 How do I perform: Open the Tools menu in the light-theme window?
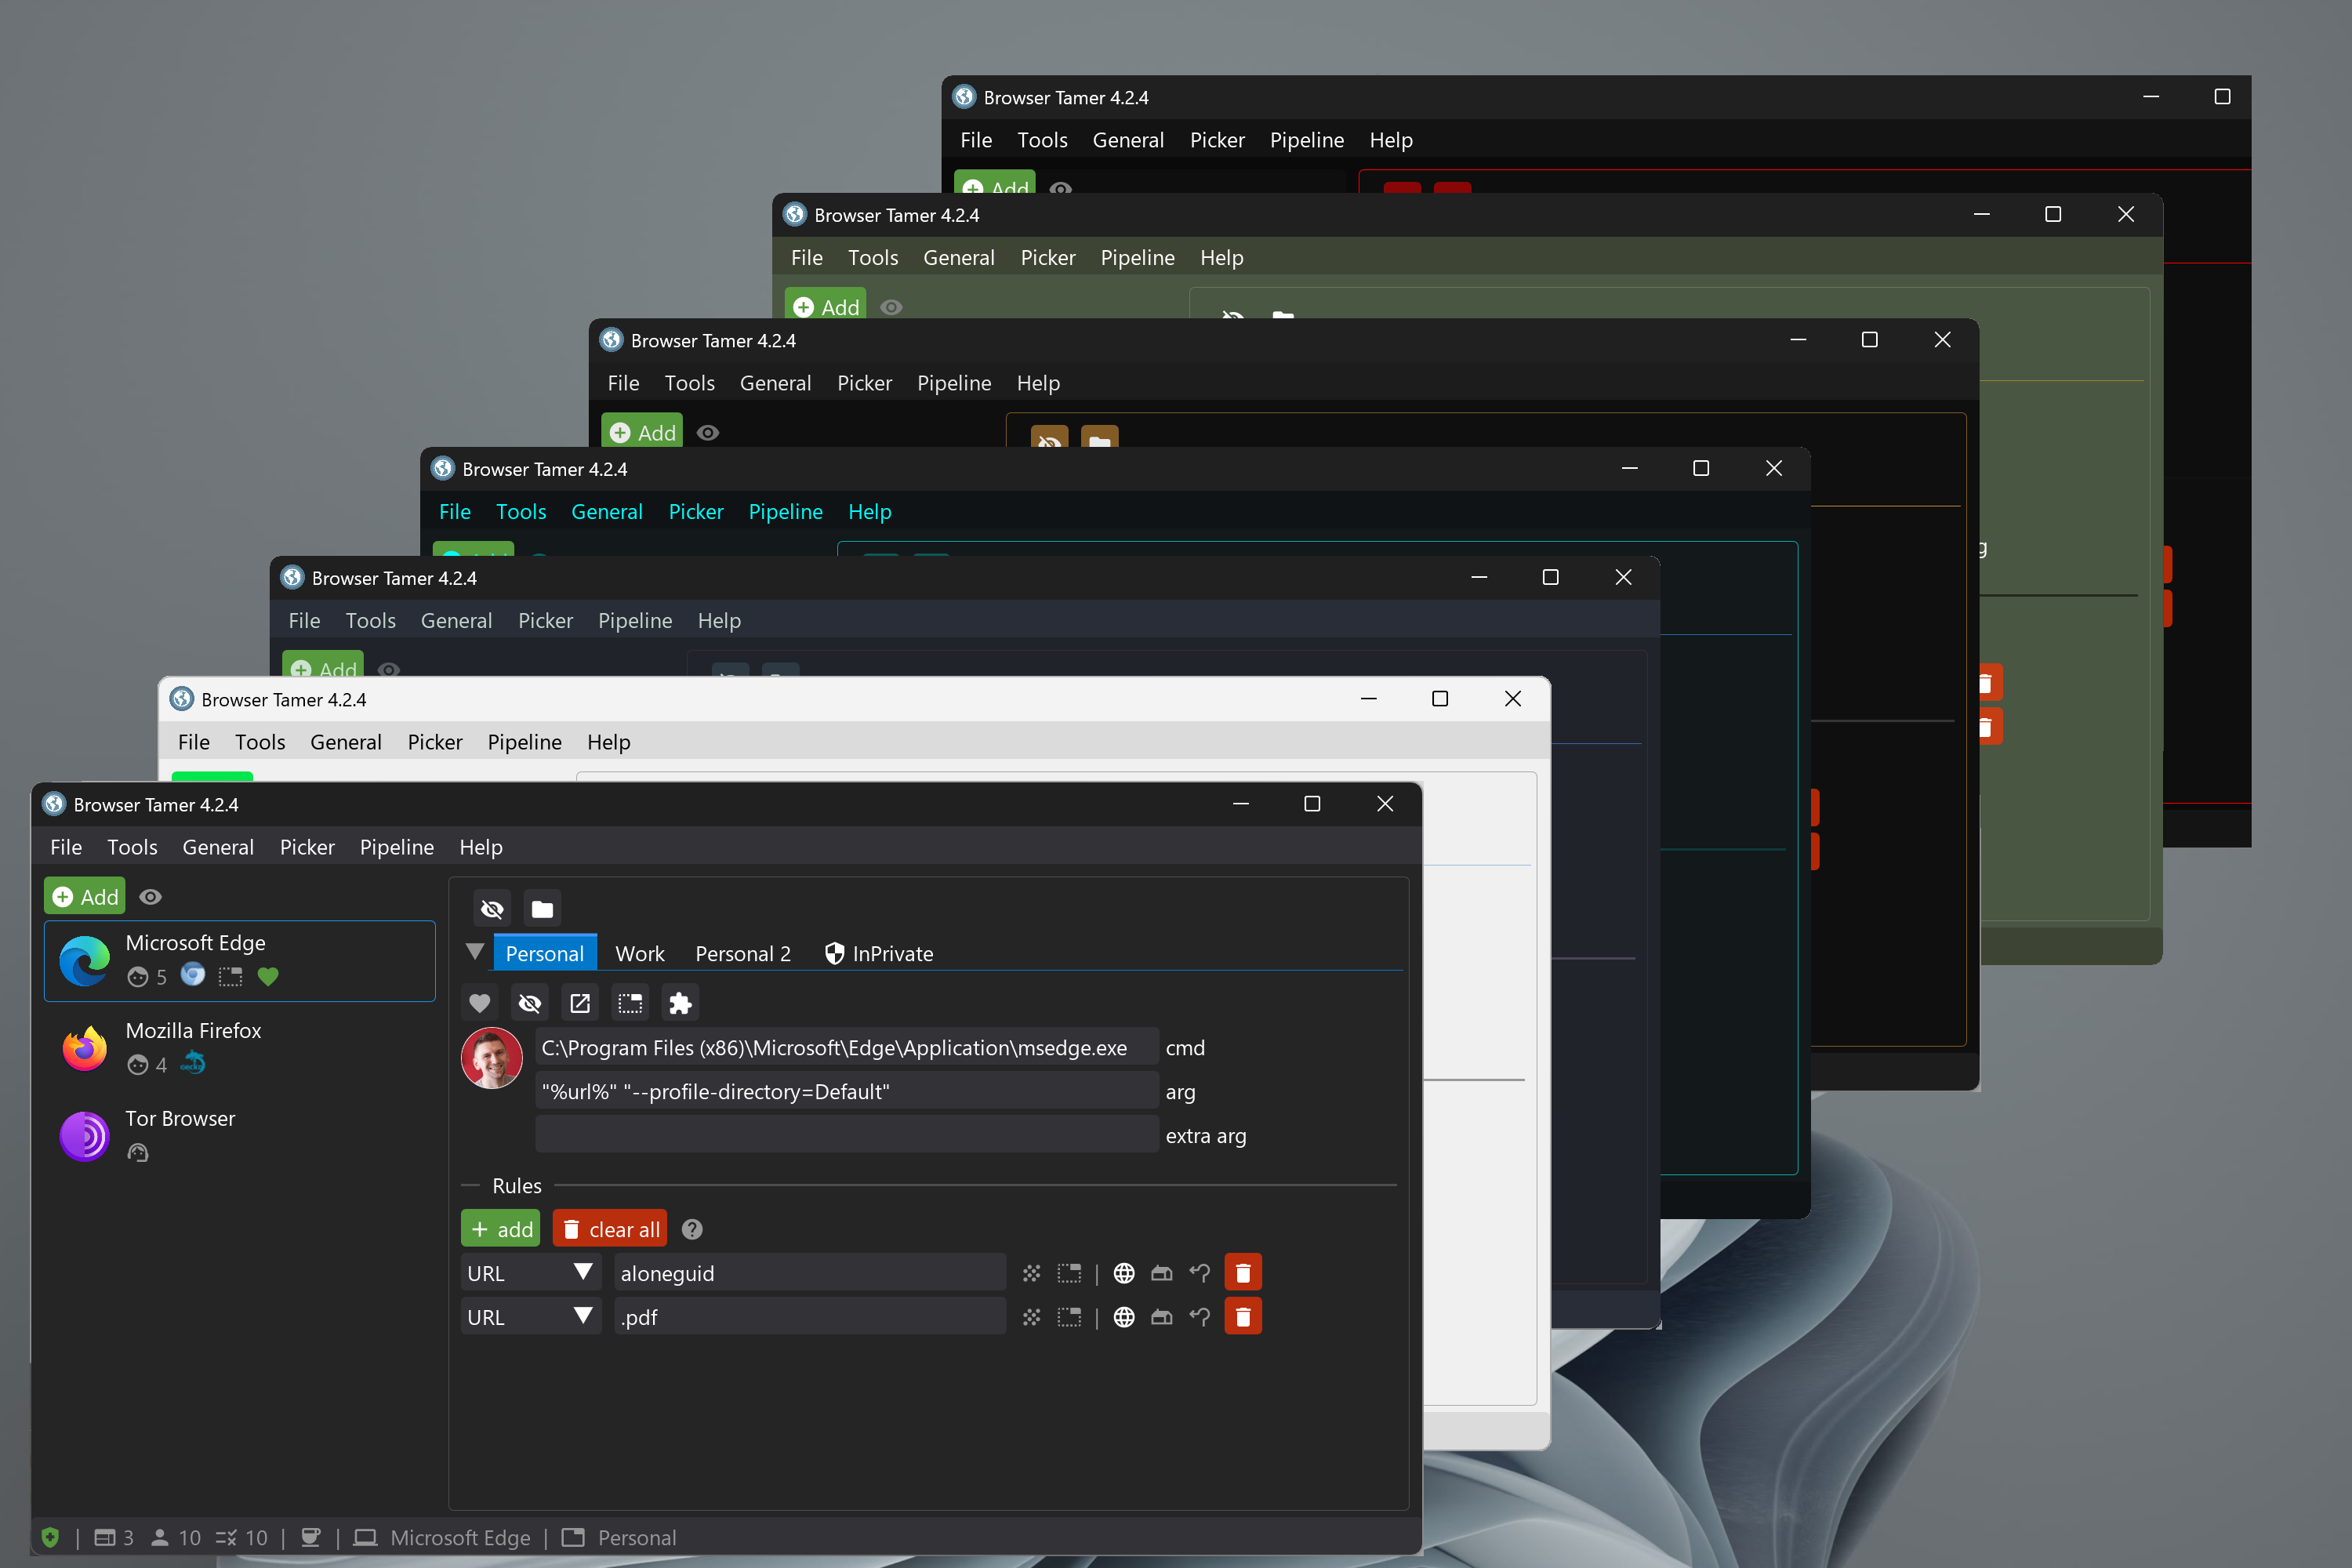[x=260, y=742]
